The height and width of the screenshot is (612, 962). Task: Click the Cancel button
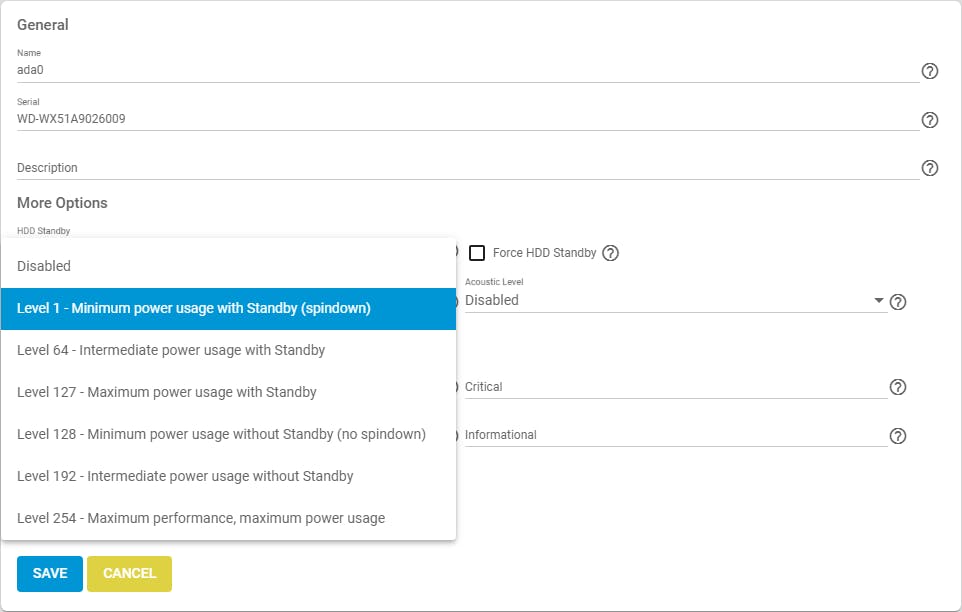click(x=129, y=574)
